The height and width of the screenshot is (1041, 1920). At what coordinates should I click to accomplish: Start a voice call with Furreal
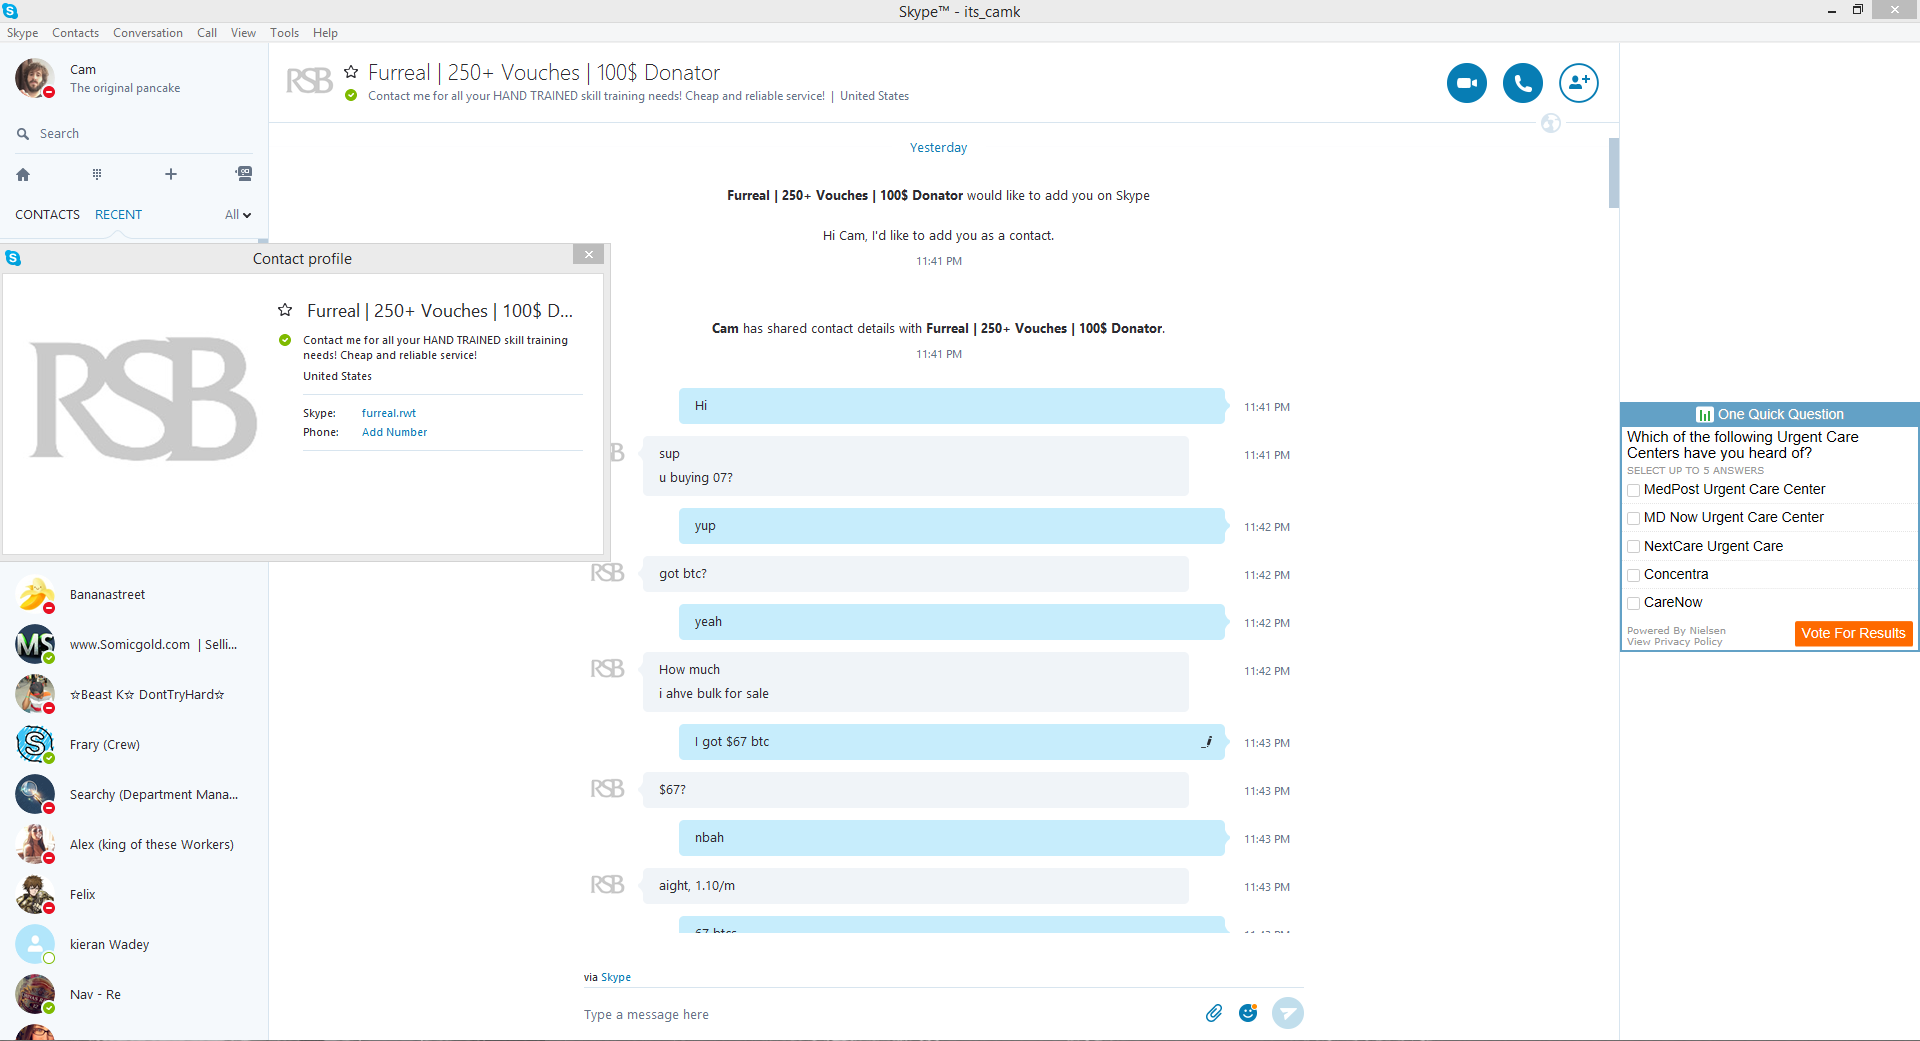click(x=1522, y=83)
